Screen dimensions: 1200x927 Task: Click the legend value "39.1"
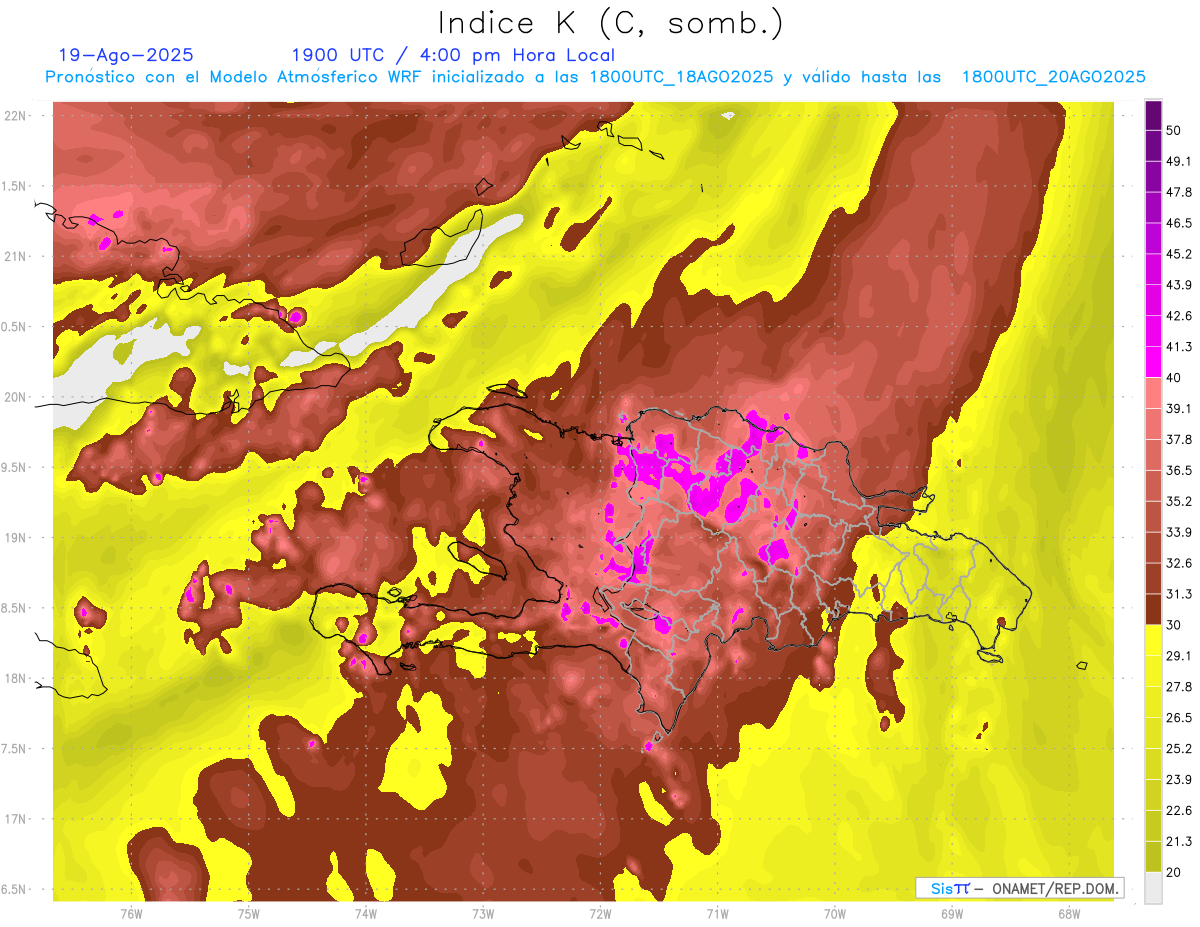[x=1179, y=409]
